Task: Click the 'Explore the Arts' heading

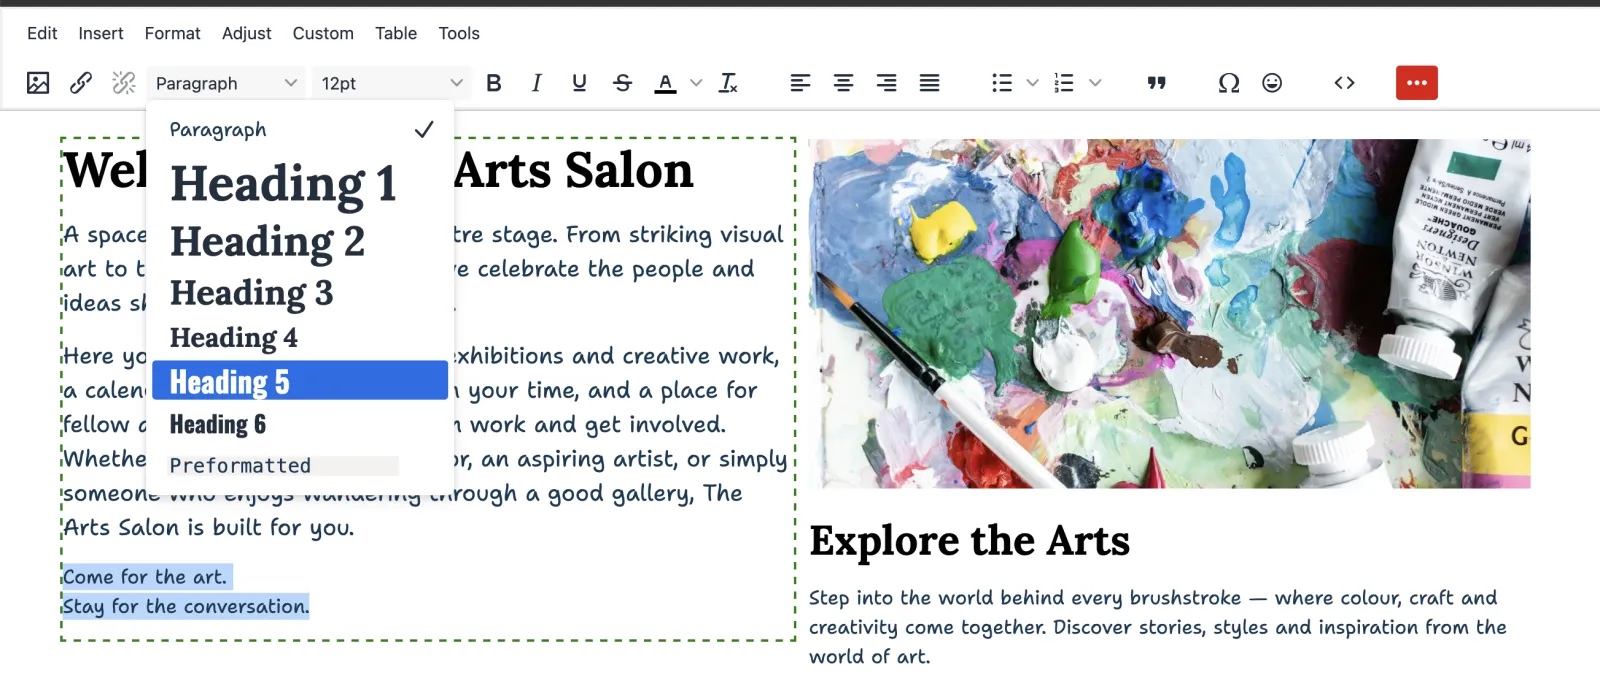Action: (970, 541)
